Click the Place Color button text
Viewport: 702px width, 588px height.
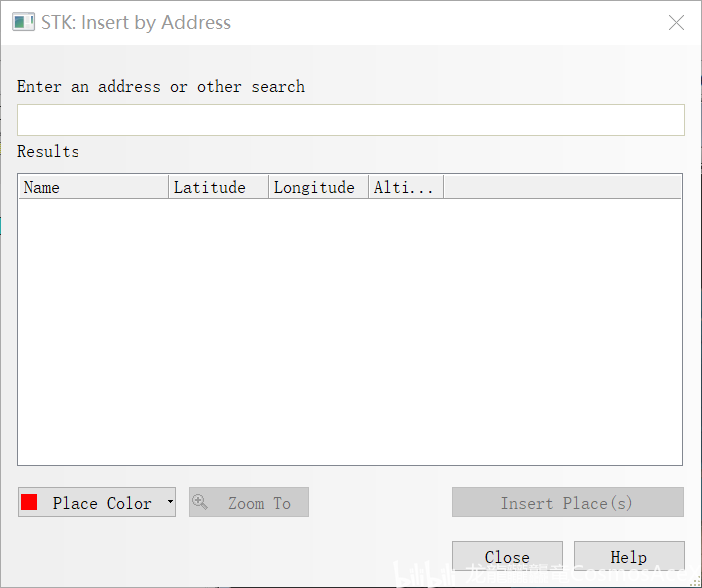(x=102, y=503)
